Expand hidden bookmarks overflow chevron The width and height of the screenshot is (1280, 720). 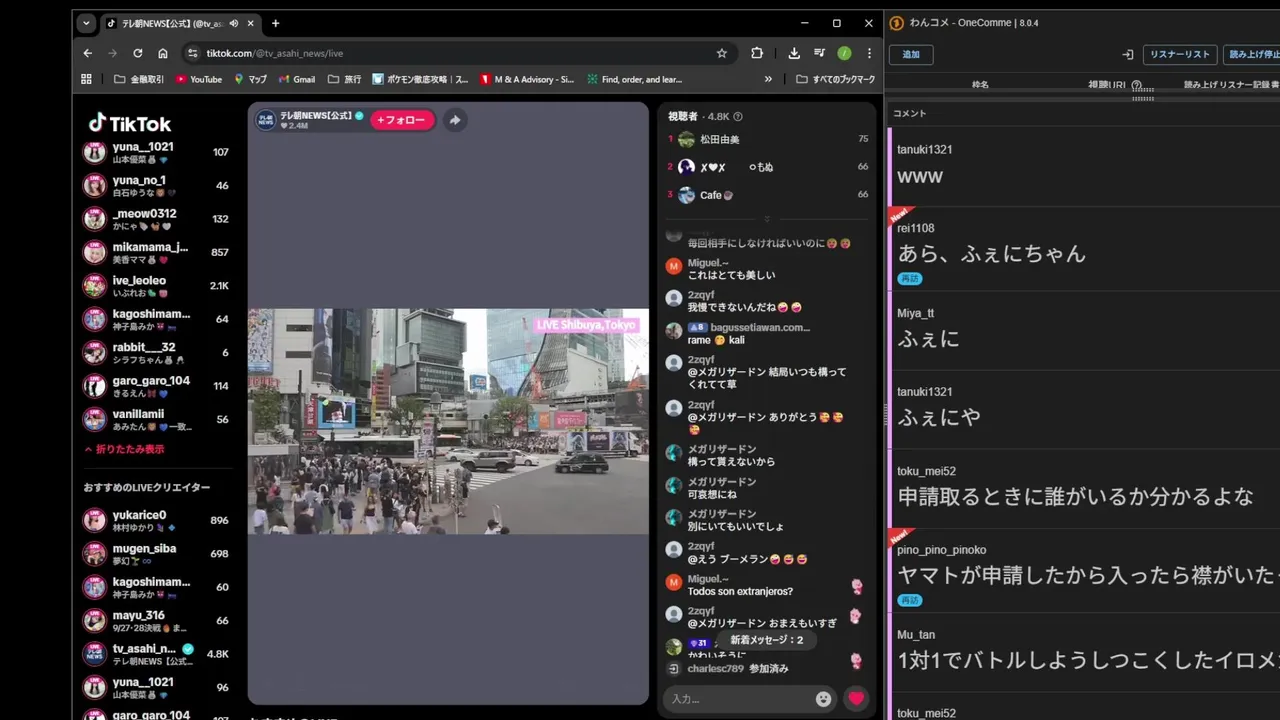coord(768,79)
